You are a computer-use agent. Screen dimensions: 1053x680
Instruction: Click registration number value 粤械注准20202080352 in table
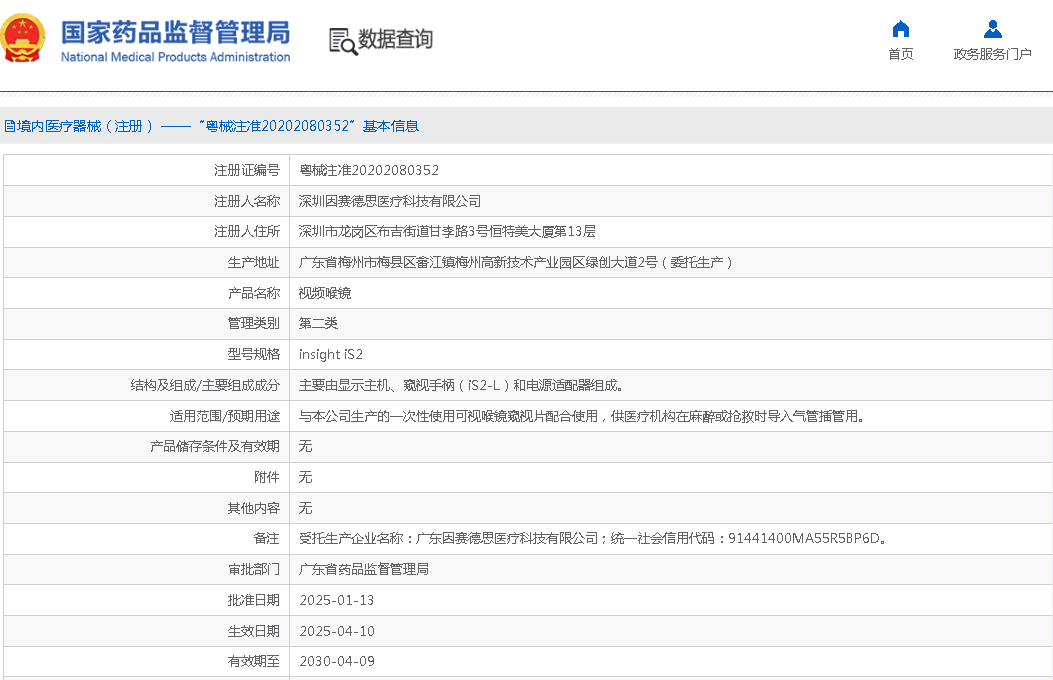pos(369,170)
